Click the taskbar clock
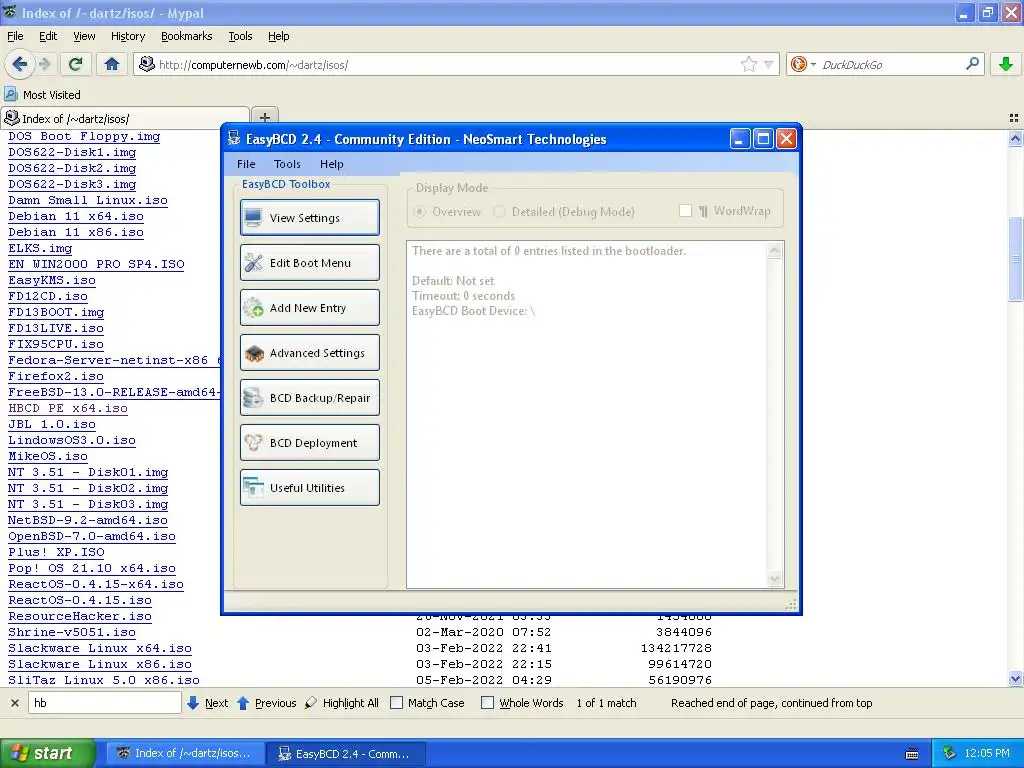This screenshot has height=768, width=1024. [x=987, y=754]
